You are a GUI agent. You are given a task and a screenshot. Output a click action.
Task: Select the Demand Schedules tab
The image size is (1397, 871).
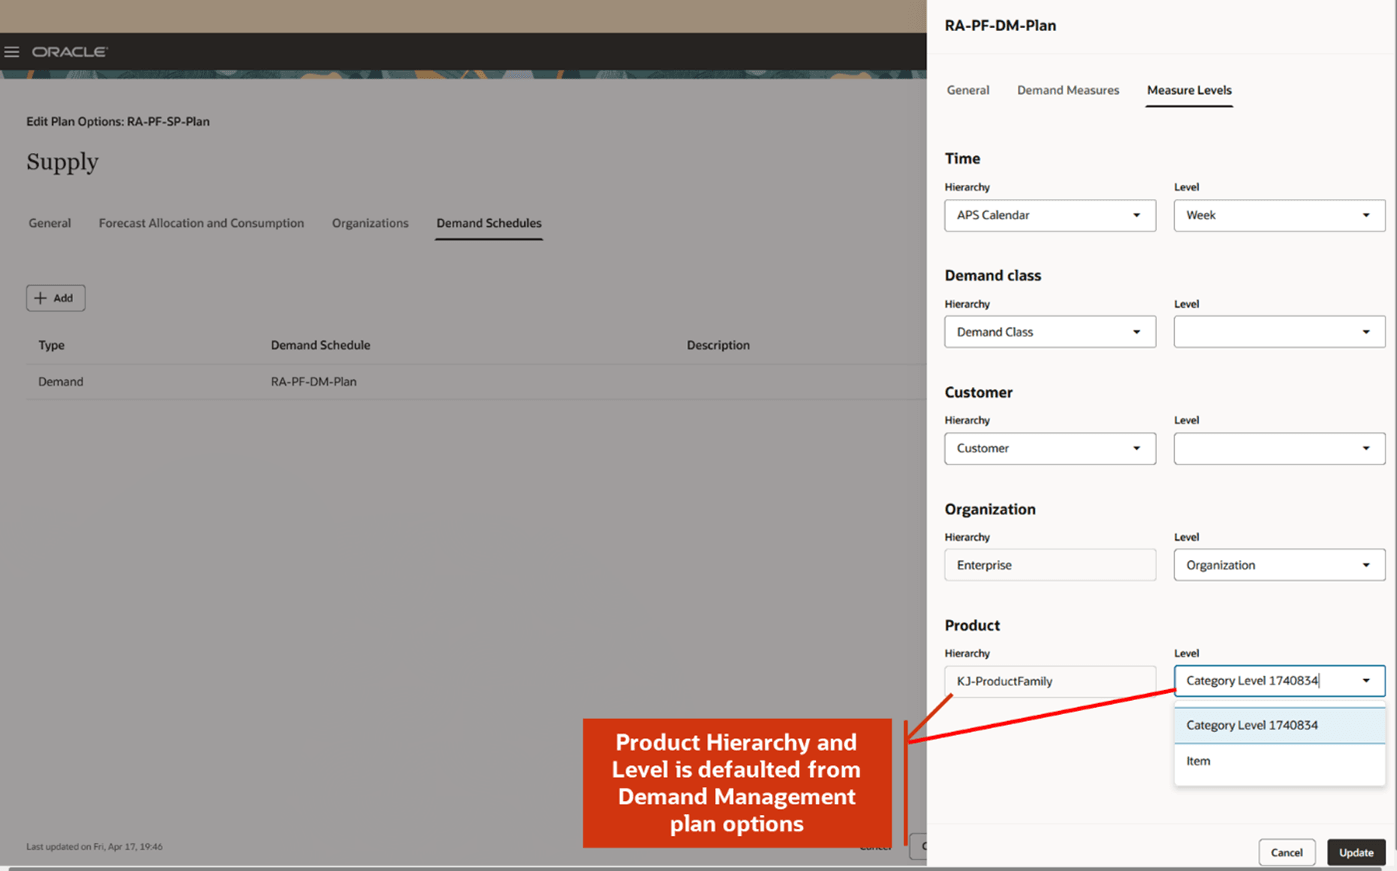coord(489,223)
